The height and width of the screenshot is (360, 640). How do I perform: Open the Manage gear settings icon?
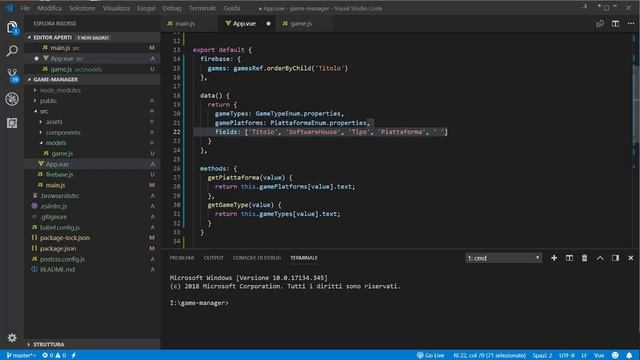point(12,338)
